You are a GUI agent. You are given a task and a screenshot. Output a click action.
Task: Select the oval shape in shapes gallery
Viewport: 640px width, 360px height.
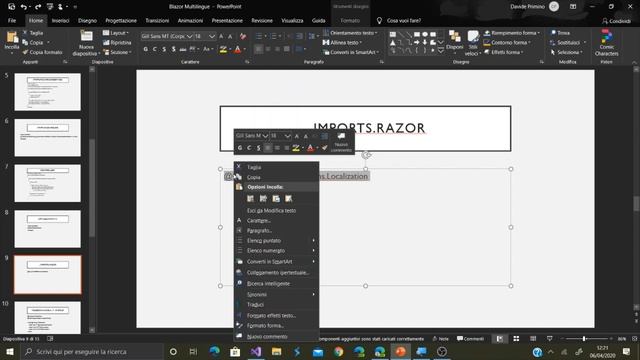tap(425, 34)
